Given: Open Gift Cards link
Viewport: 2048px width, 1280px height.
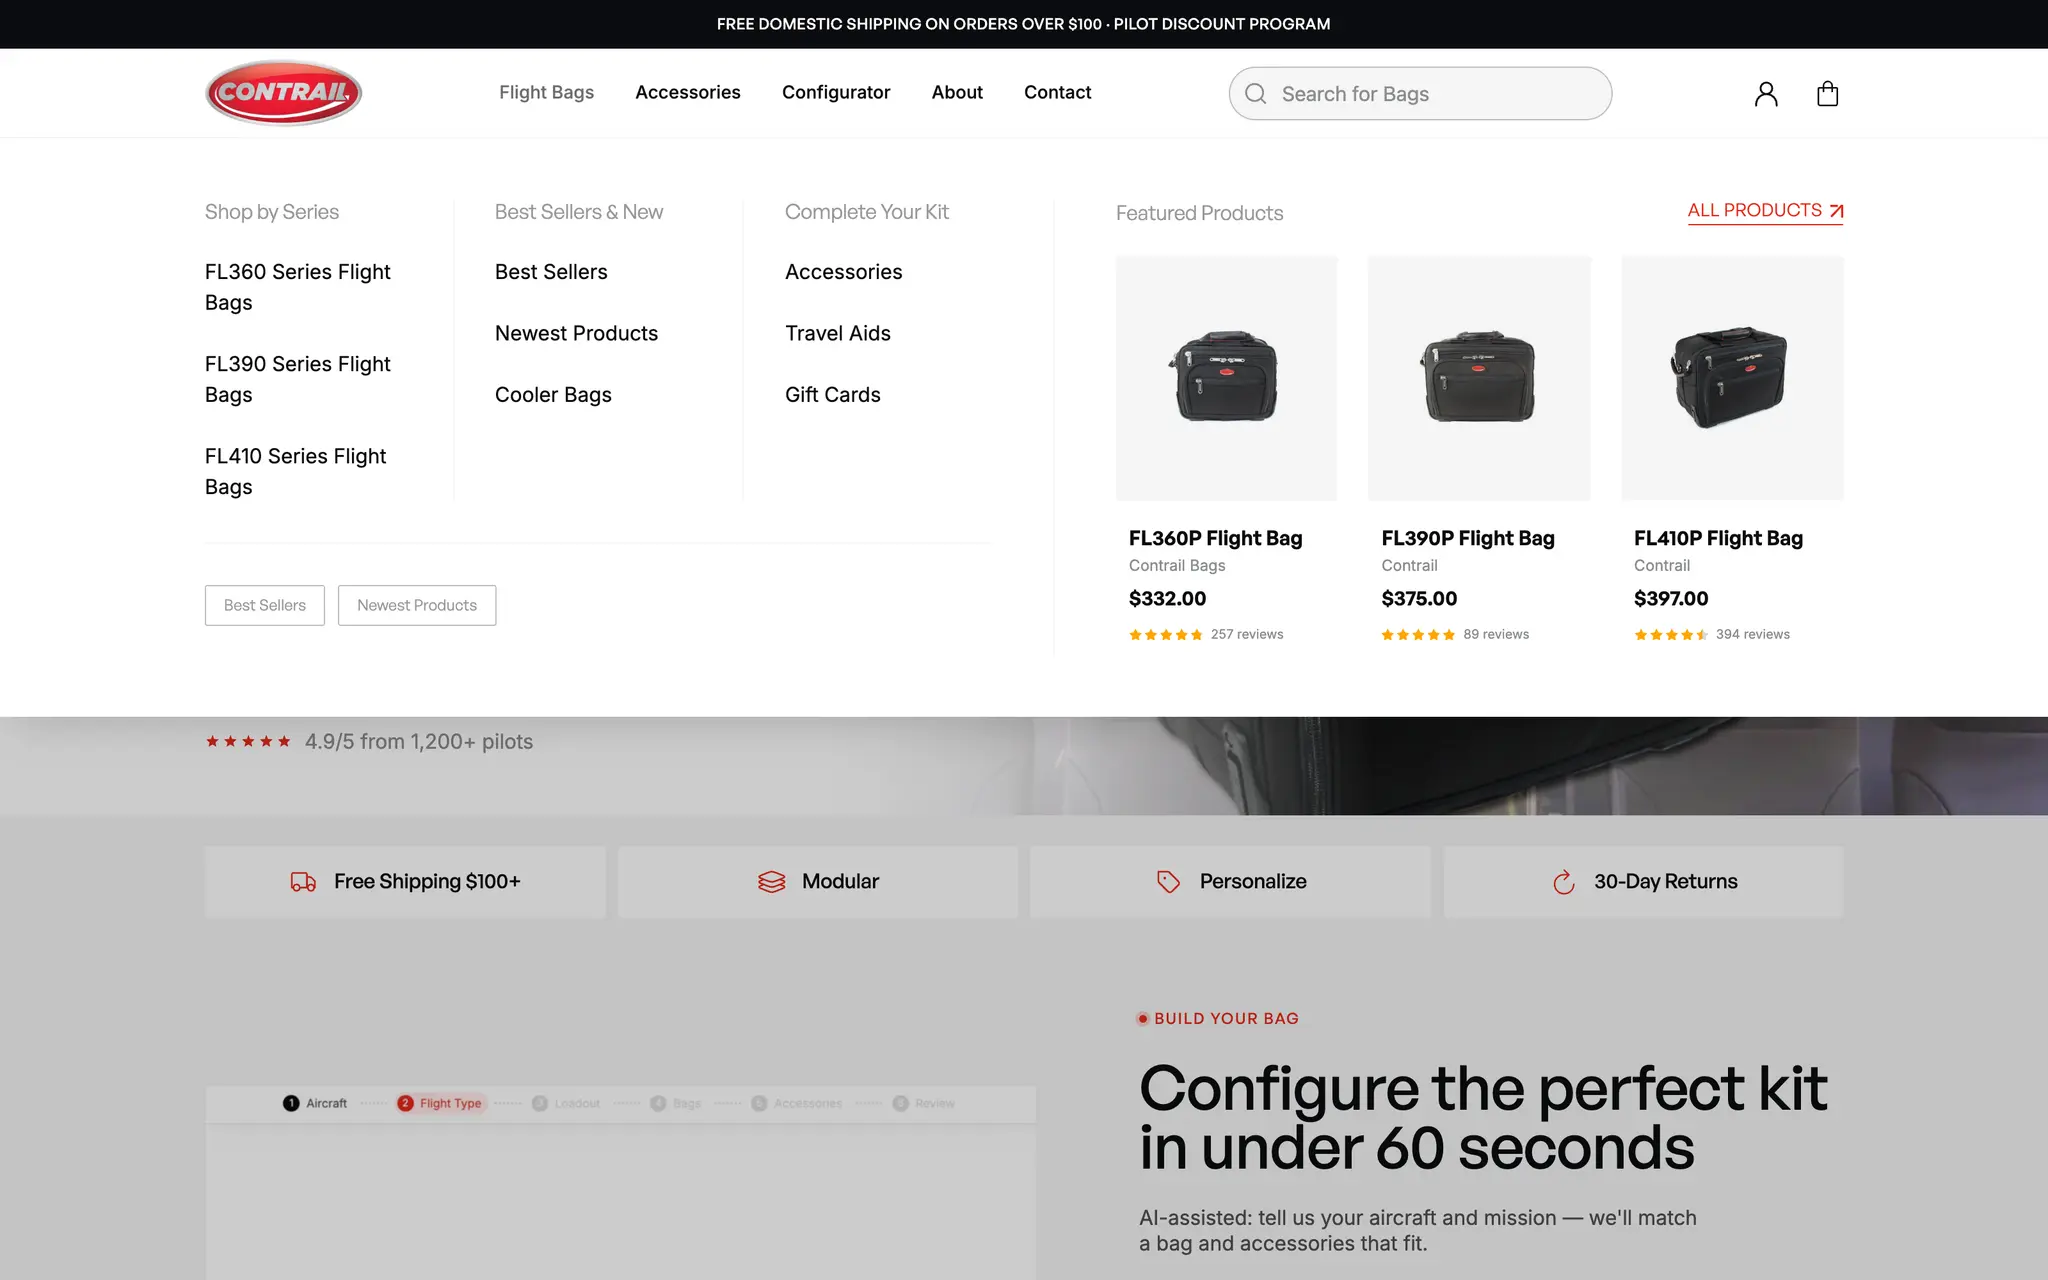Looking at the screenshot, I should [x=833, y=395].
